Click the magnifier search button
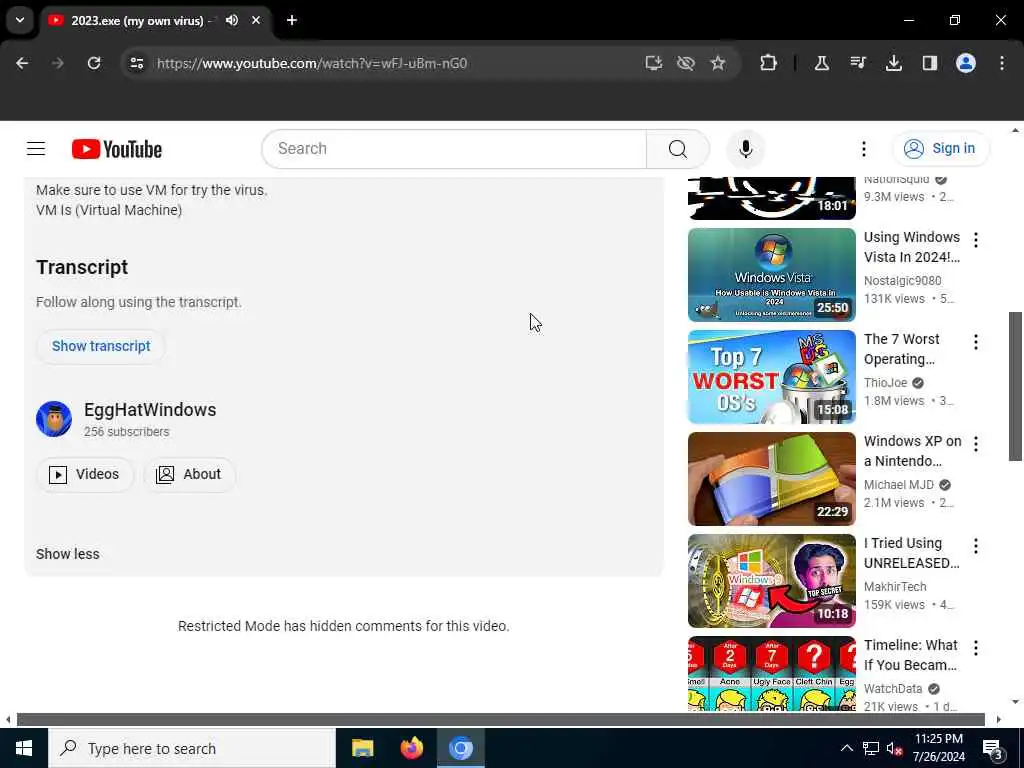 tap(677, 149)
